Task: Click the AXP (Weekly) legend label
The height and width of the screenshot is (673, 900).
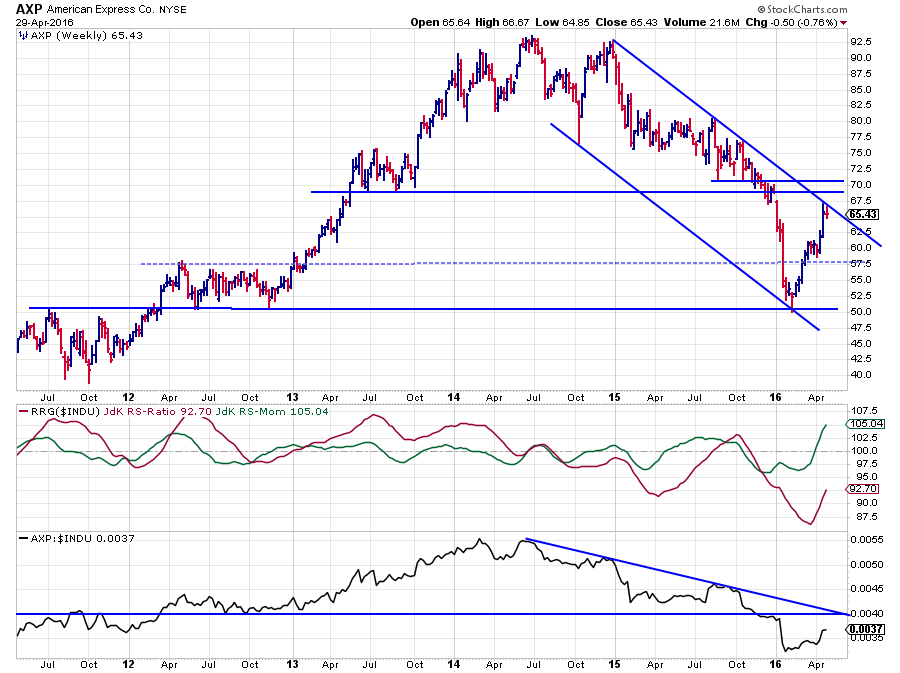Action: click(63, 34)
